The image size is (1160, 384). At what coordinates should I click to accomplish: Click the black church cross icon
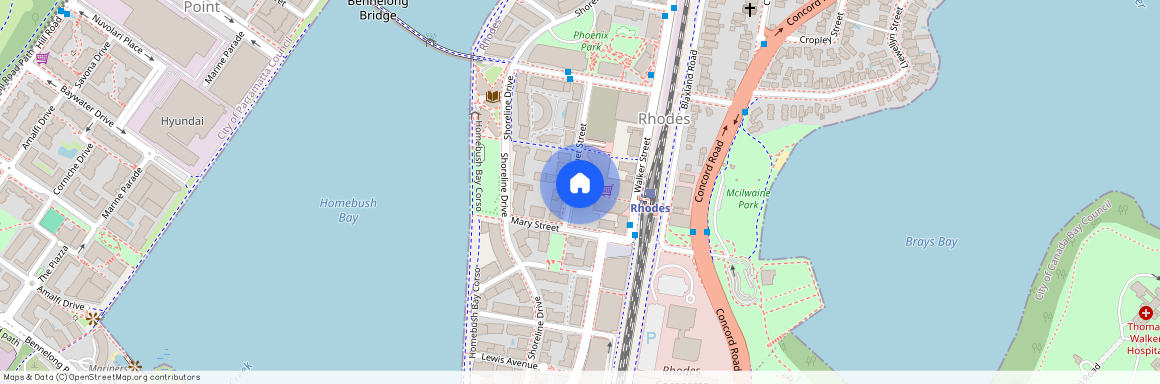click(x=750, y=10)
